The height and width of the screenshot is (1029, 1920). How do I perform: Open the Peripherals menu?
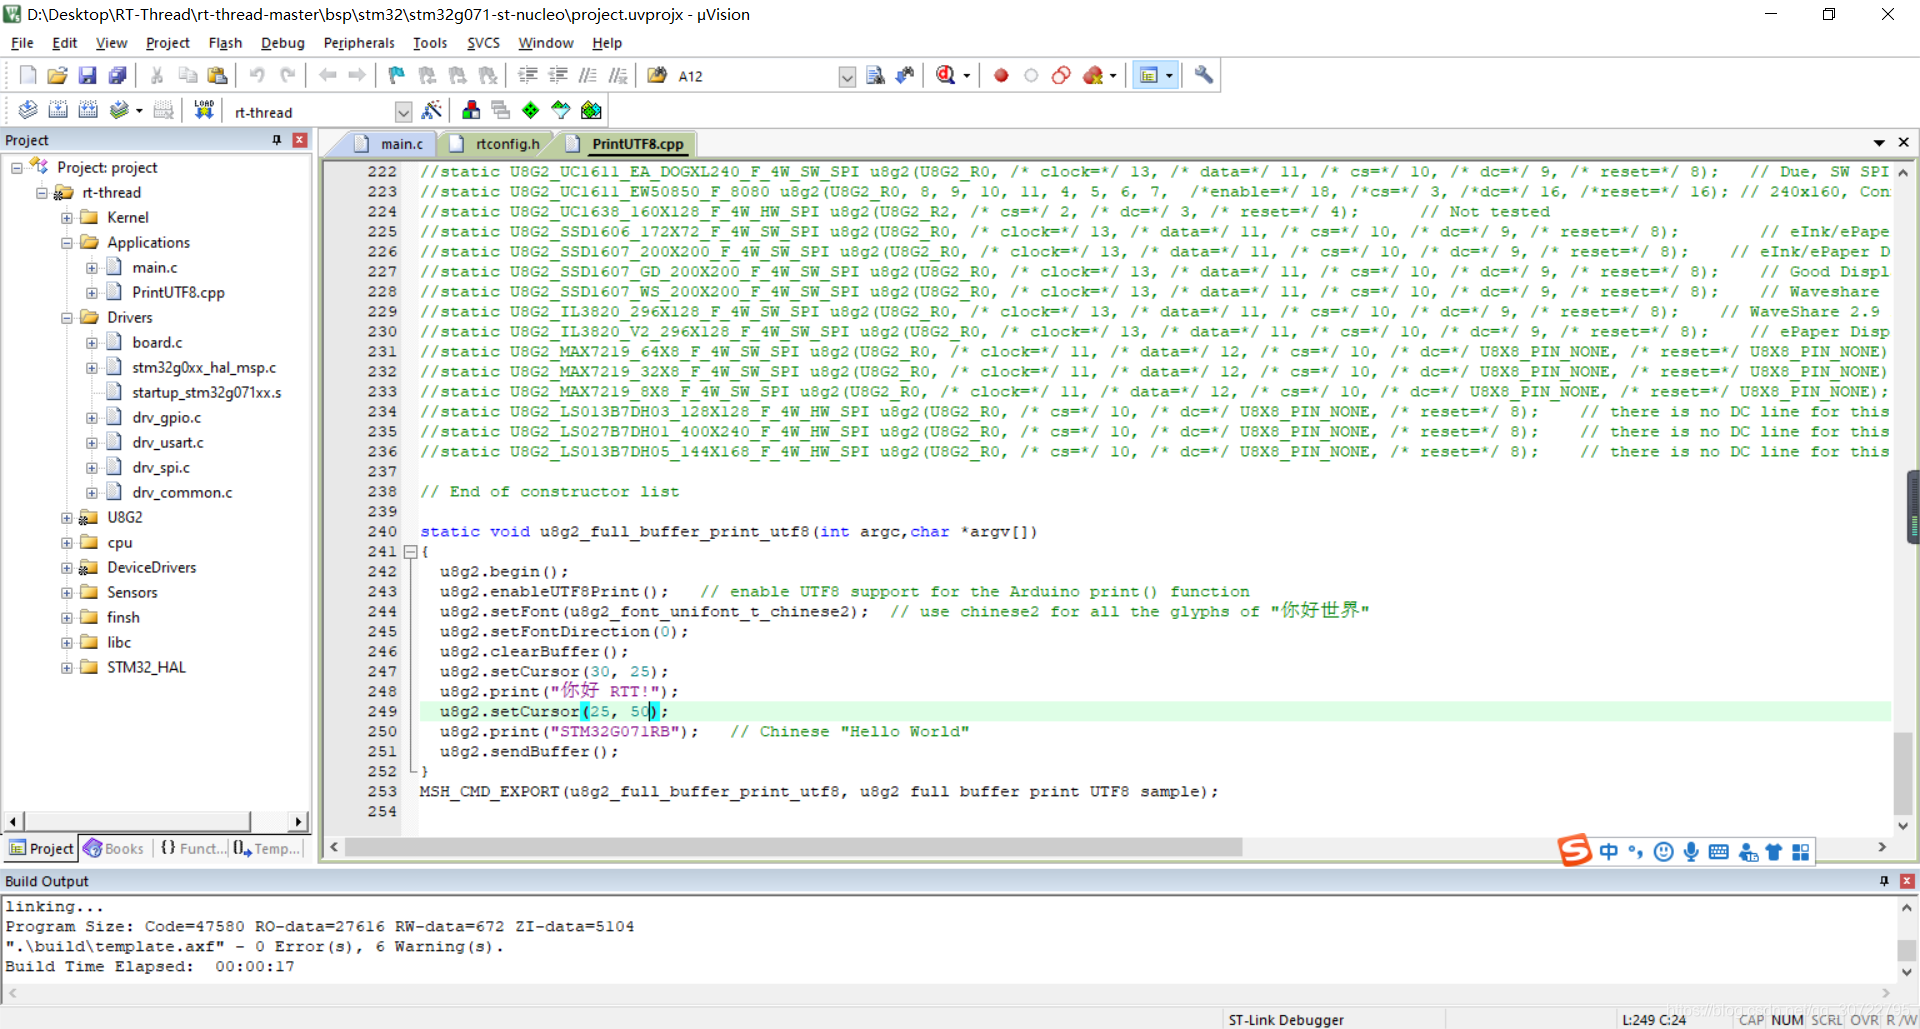tap(359, 43)
